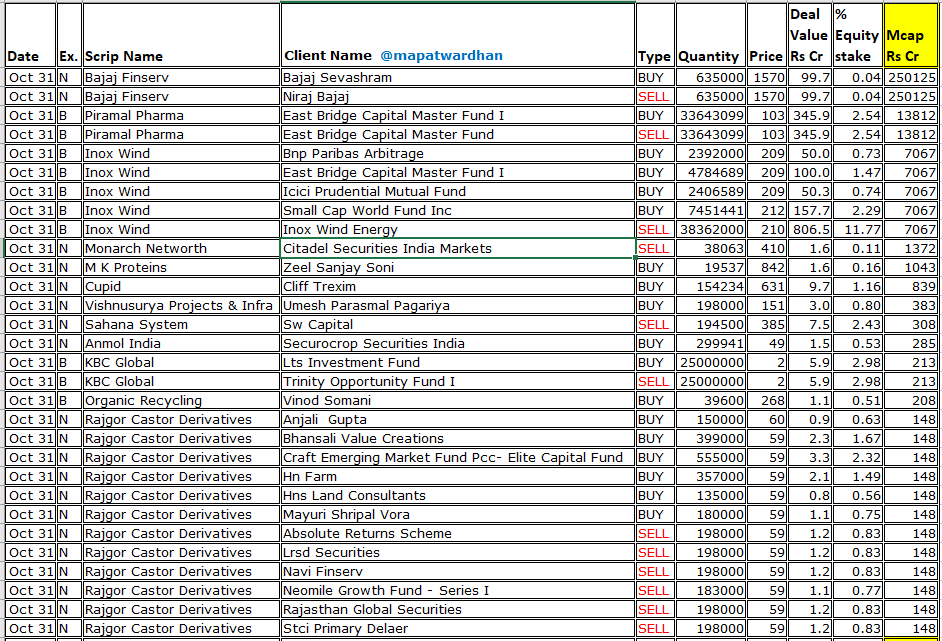Click quantity 38362000 for Inox Wind Energy

point(711,229)
